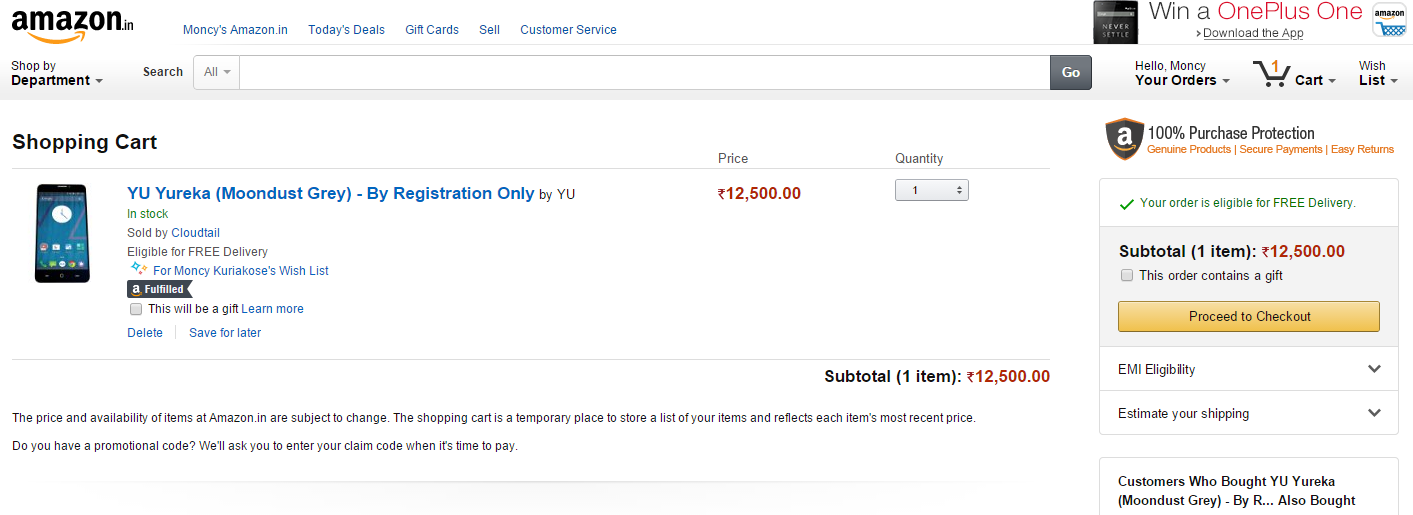Click the Amazon Fulfilled badge
1413x515 pixels.
tap(159, 289)
